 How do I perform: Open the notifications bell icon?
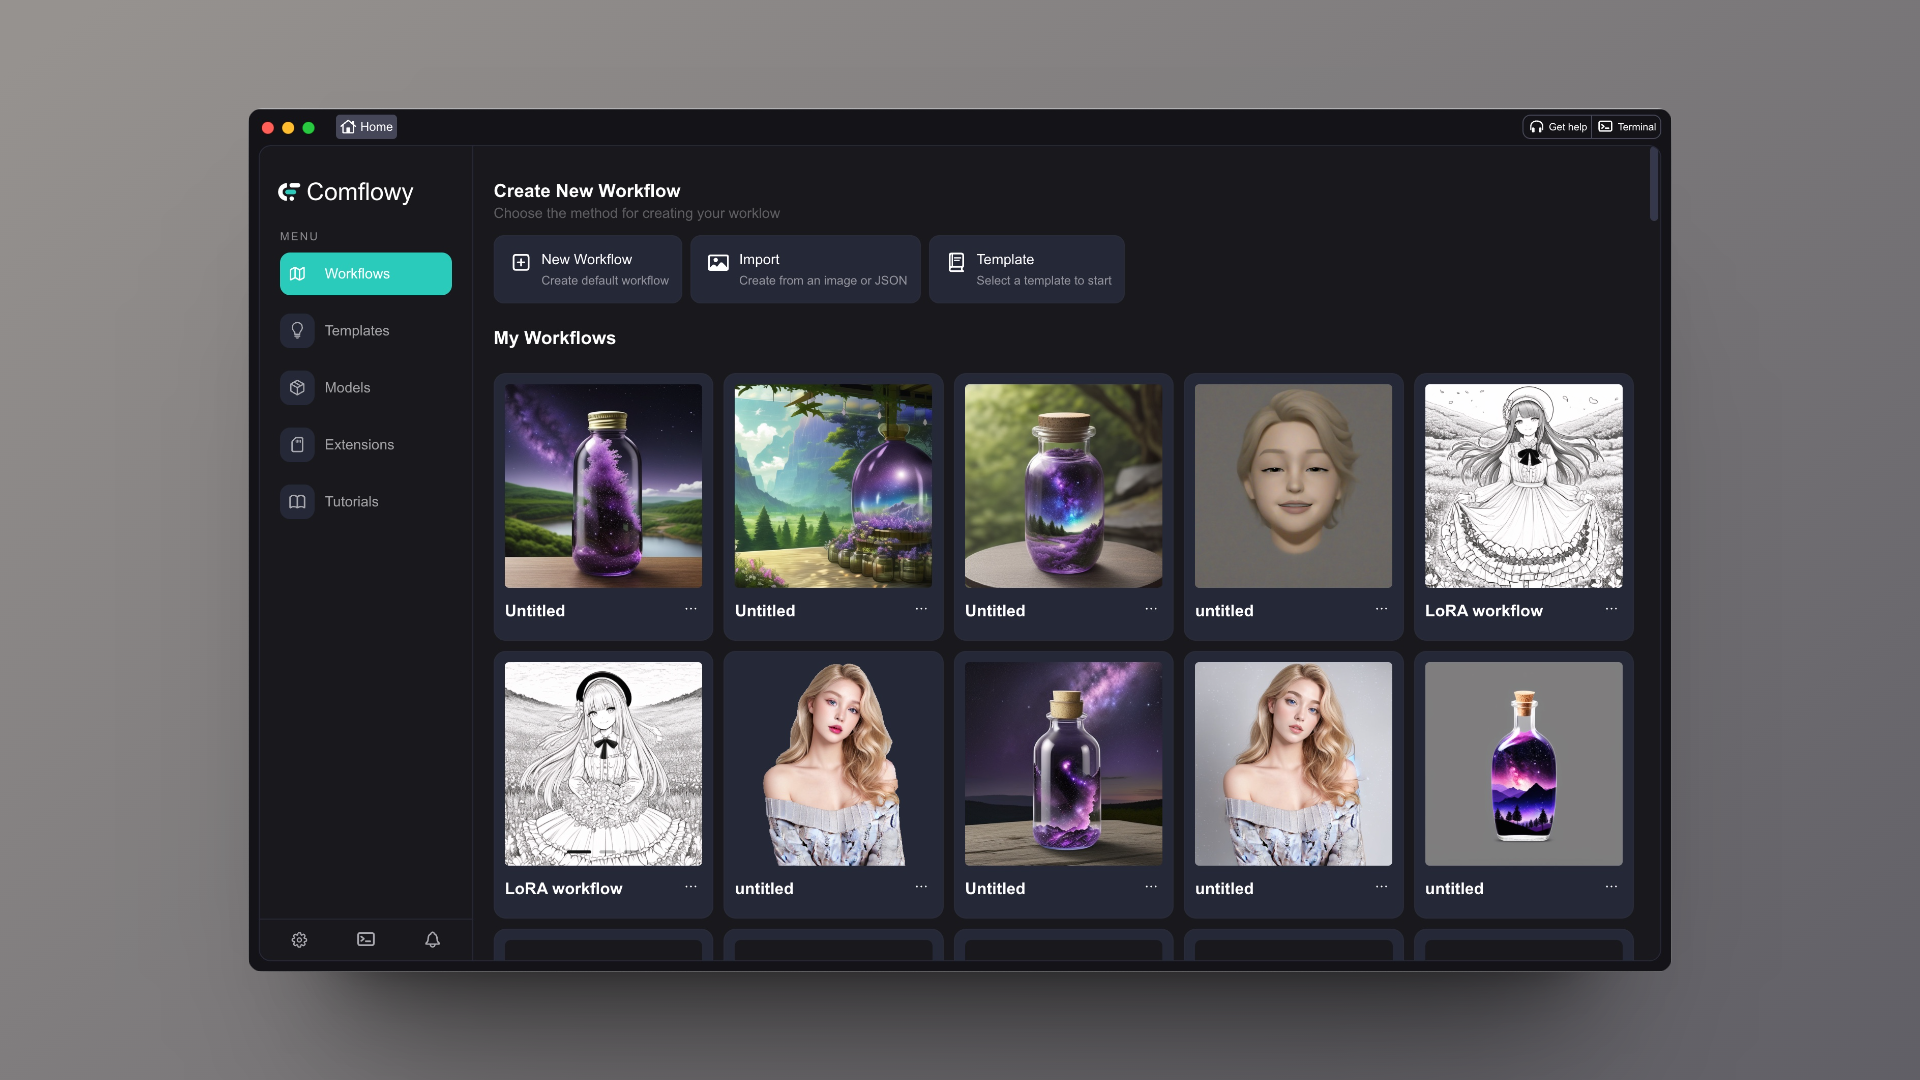click(x=432, y=940)
